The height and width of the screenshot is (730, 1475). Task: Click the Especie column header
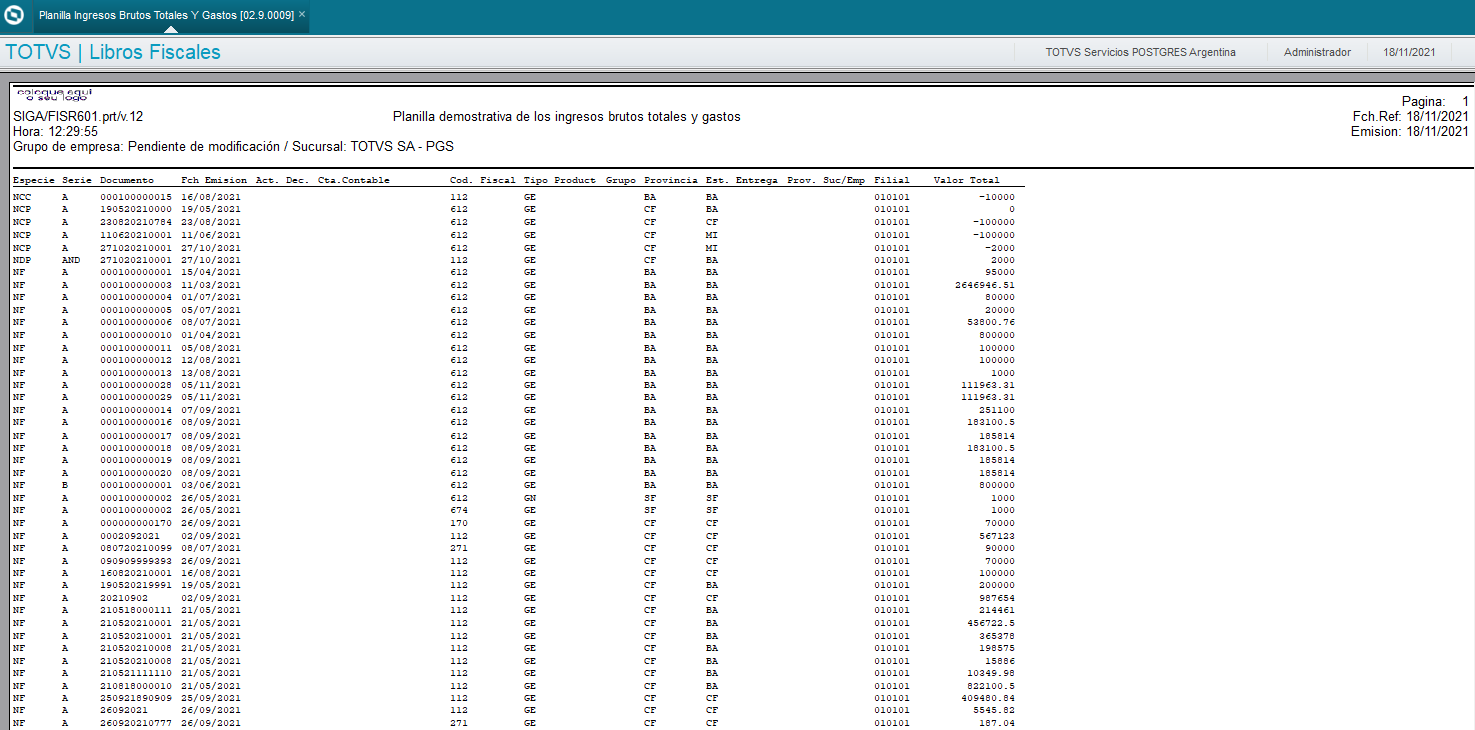(34, 181)
